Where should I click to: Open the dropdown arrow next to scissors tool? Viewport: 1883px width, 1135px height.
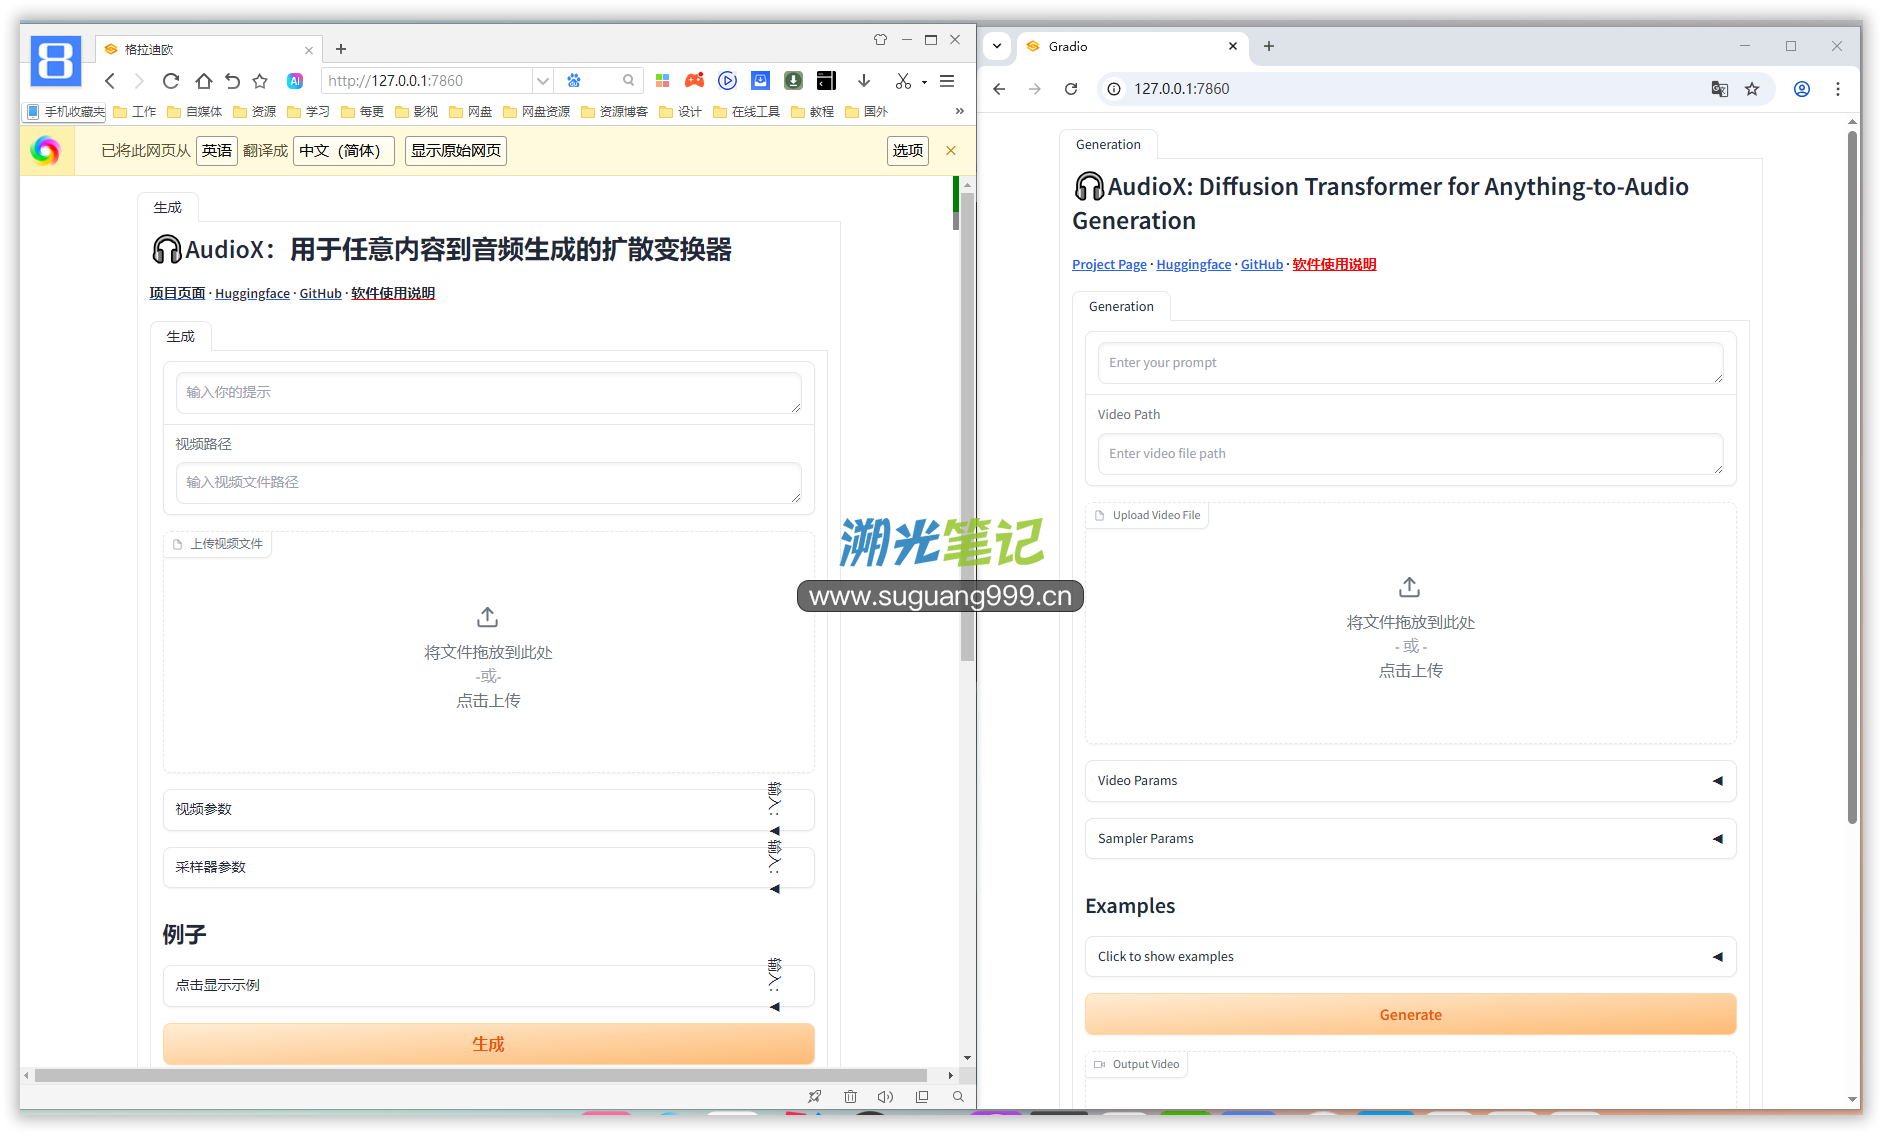tap(924, 82)
